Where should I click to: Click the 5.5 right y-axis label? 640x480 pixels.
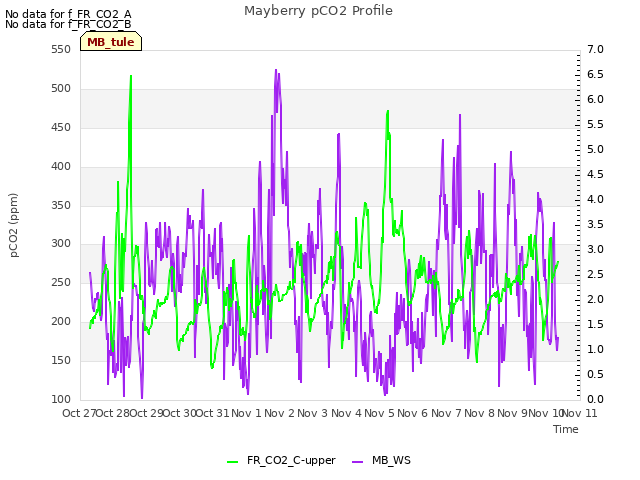click(x=595, y=124)
